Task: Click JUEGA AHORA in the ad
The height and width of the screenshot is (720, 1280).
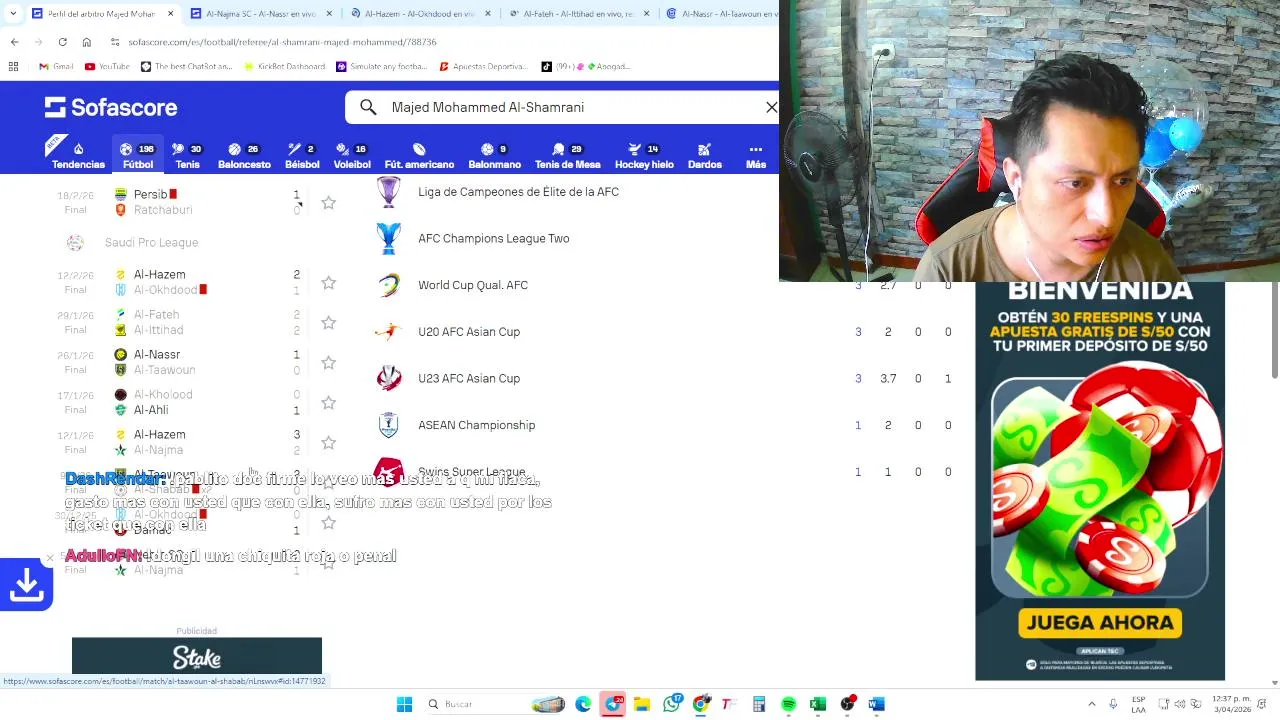Action: (x=1100, y=623)
